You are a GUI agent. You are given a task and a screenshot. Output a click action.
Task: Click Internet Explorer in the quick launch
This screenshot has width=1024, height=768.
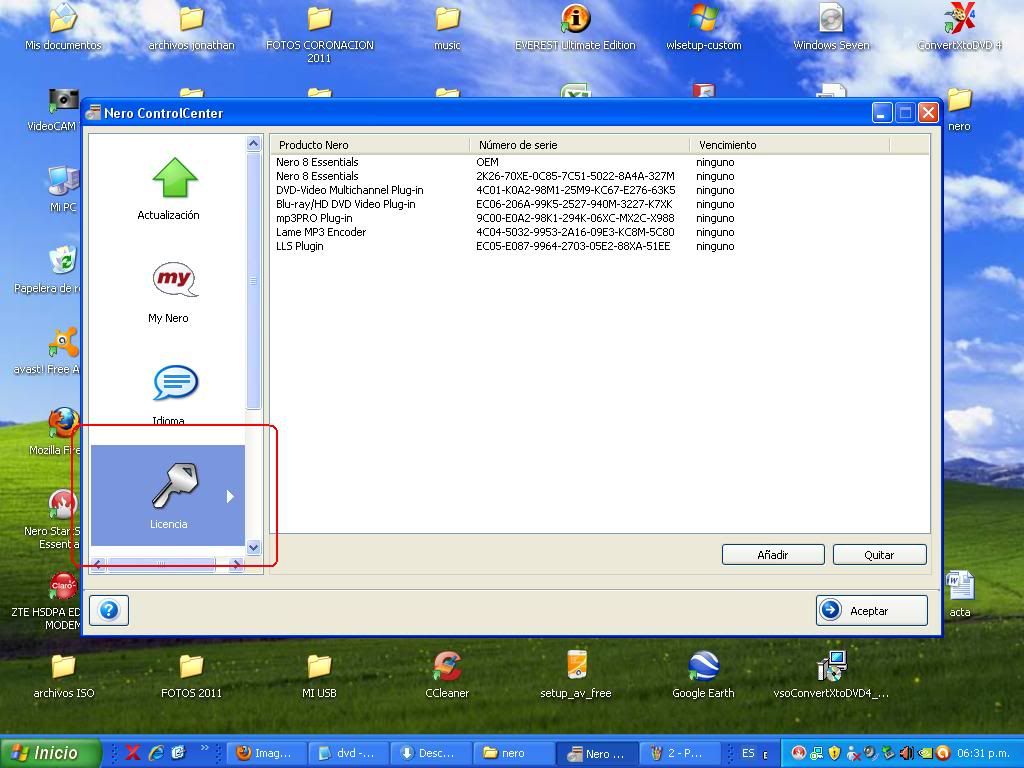[x=156, y=753]
